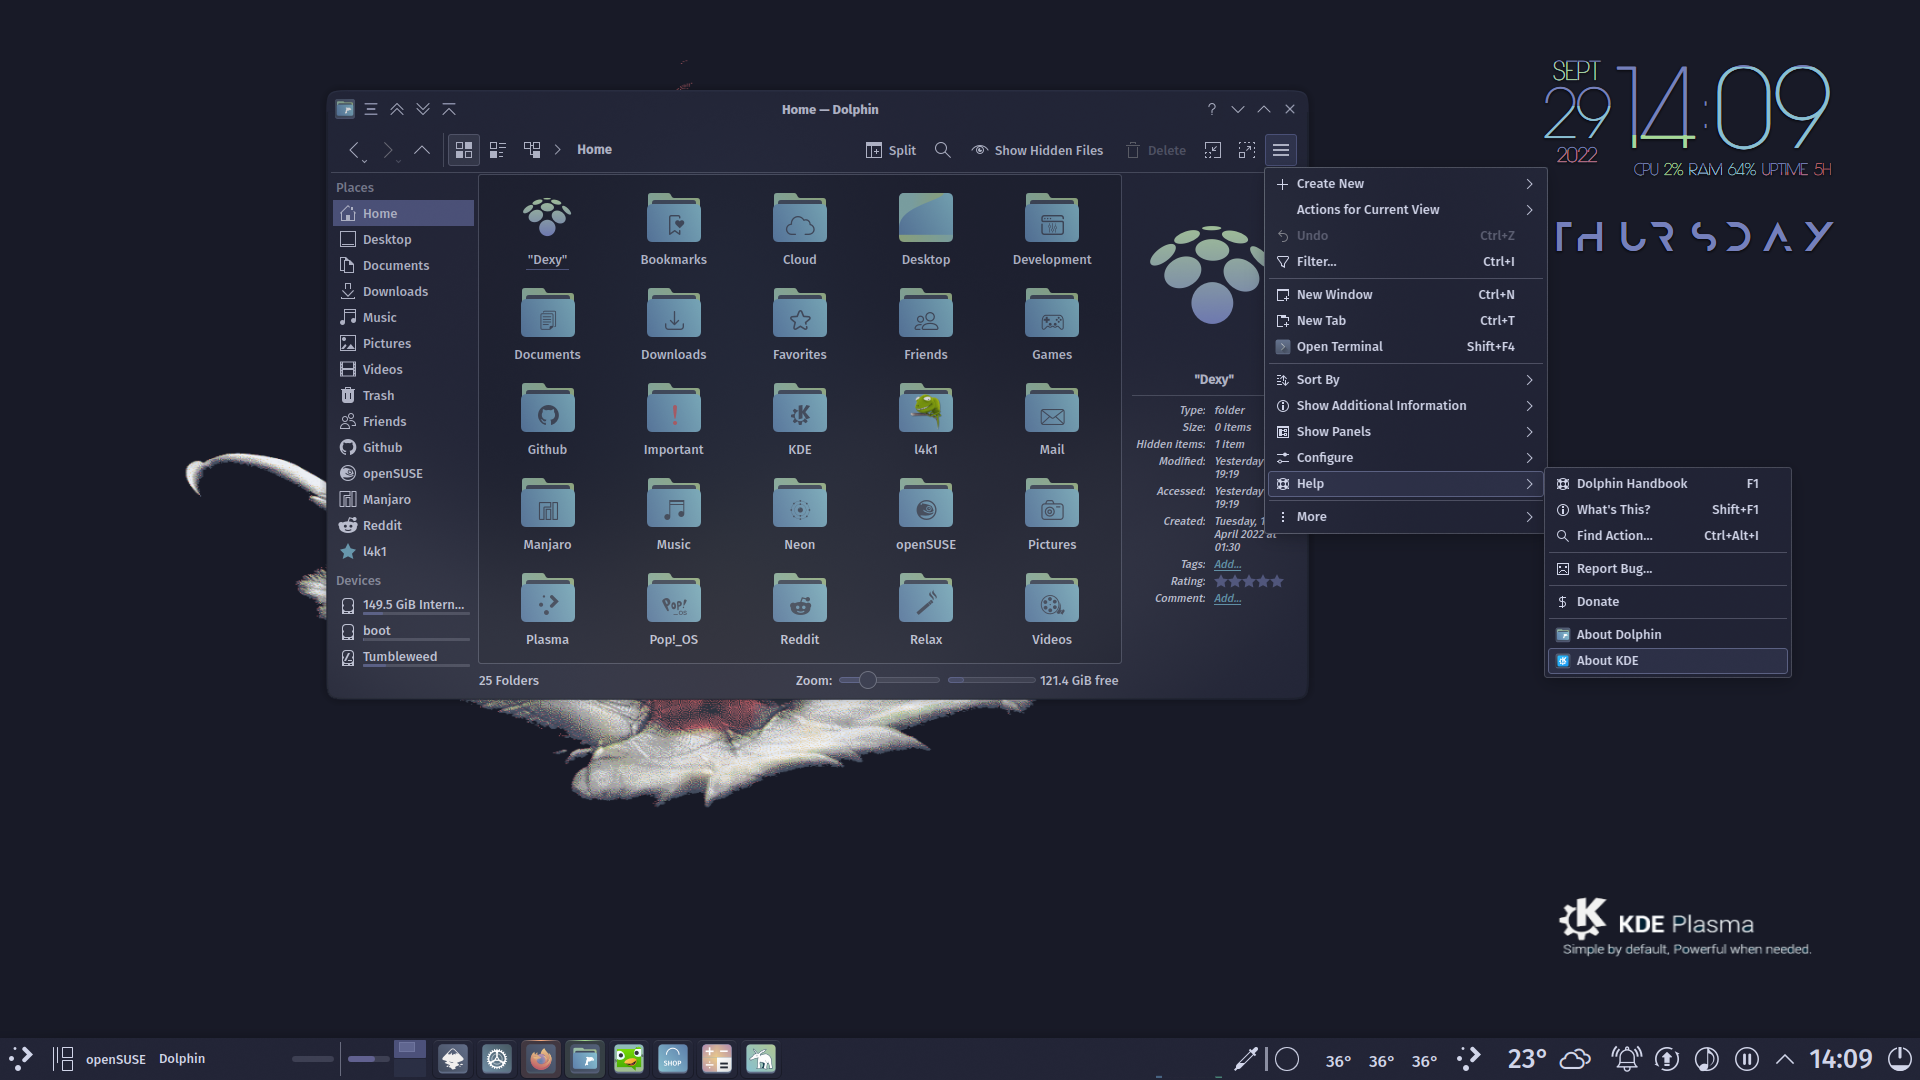Open the Mail folder
This screenshot has height=1080, width=1920.
1051,420
